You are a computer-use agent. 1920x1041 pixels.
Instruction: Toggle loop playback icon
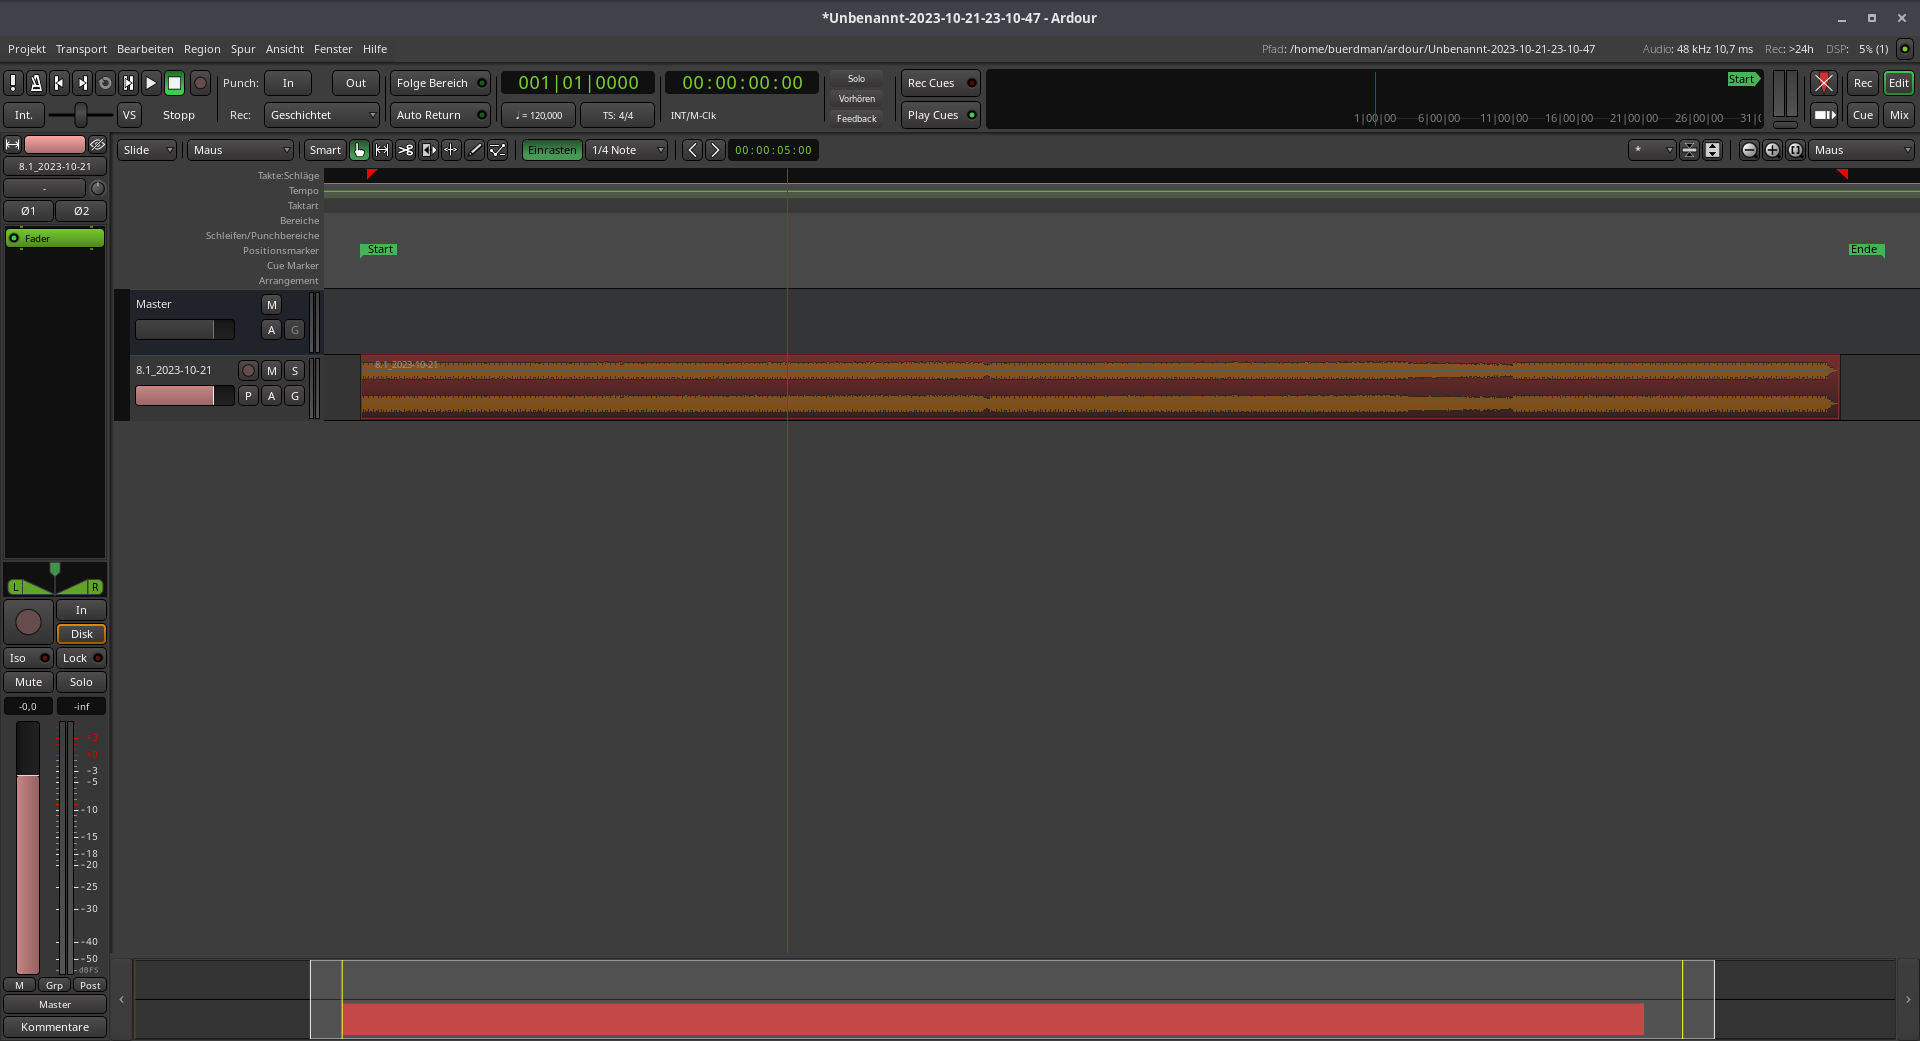105,83
